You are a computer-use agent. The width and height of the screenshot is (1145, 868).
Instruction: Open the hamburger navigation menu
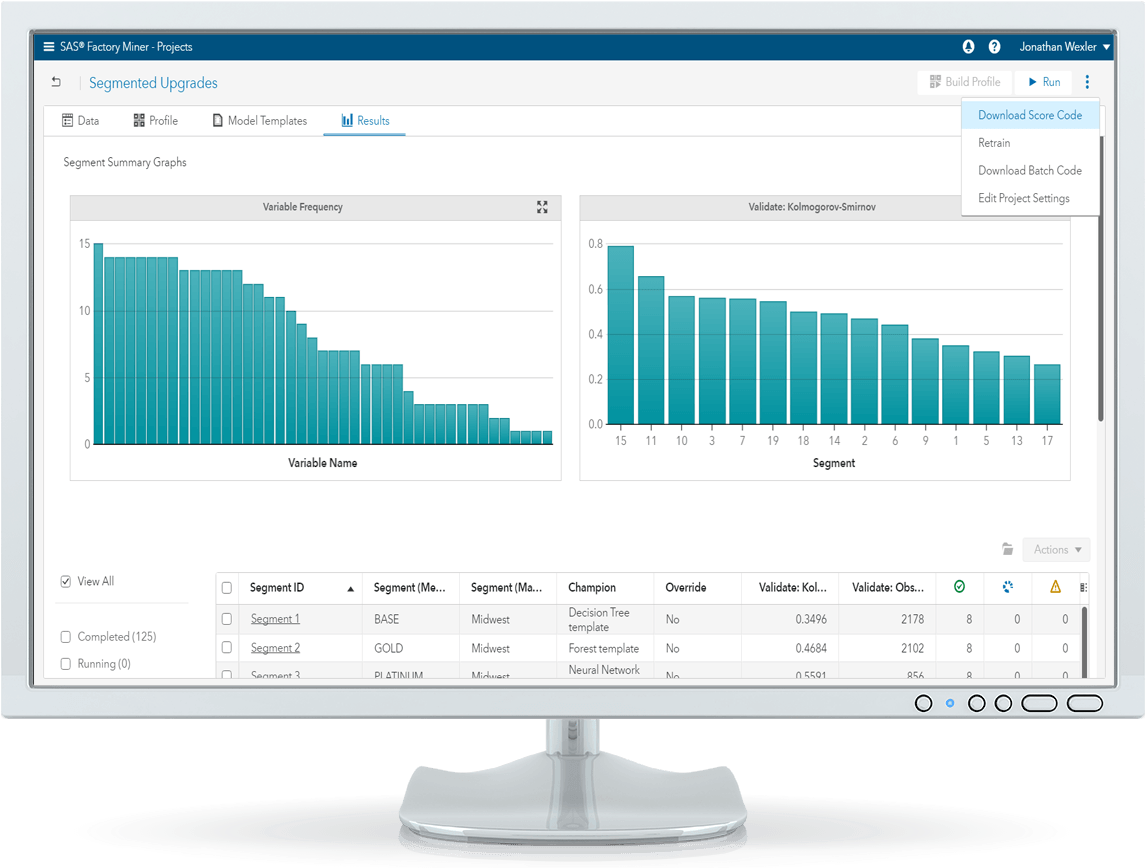49,47
